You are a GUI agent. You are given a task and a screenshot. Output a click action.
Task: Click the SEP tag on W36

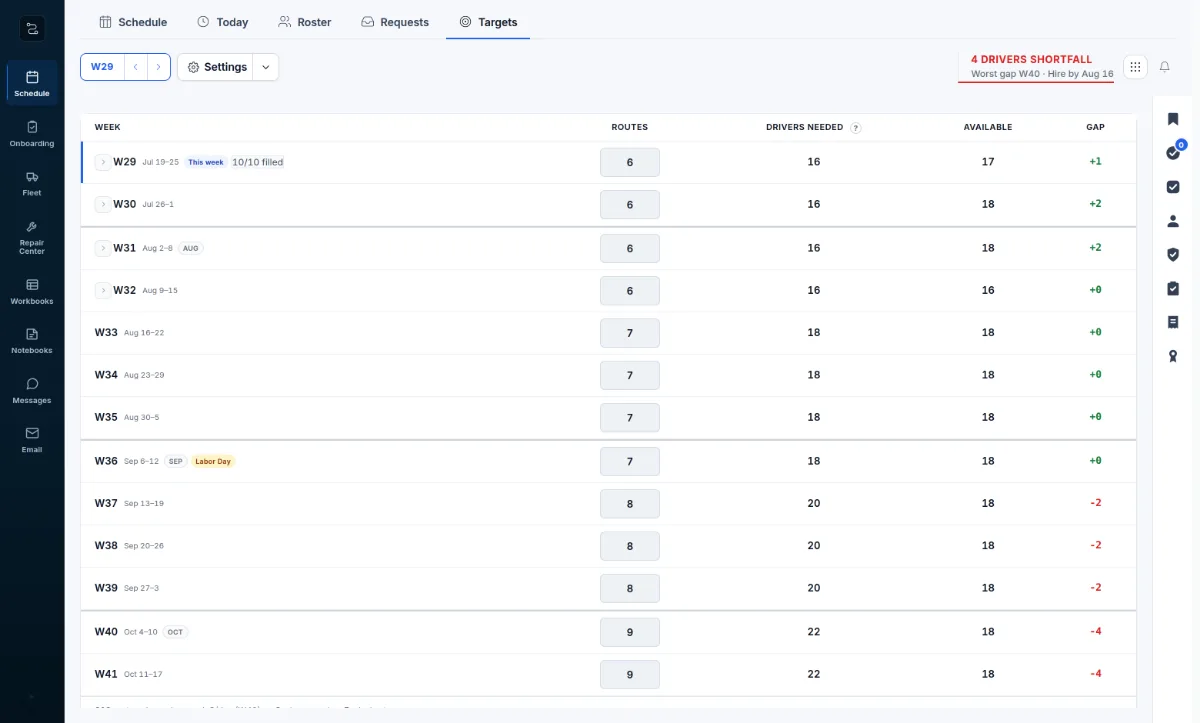tap(175, 462)
